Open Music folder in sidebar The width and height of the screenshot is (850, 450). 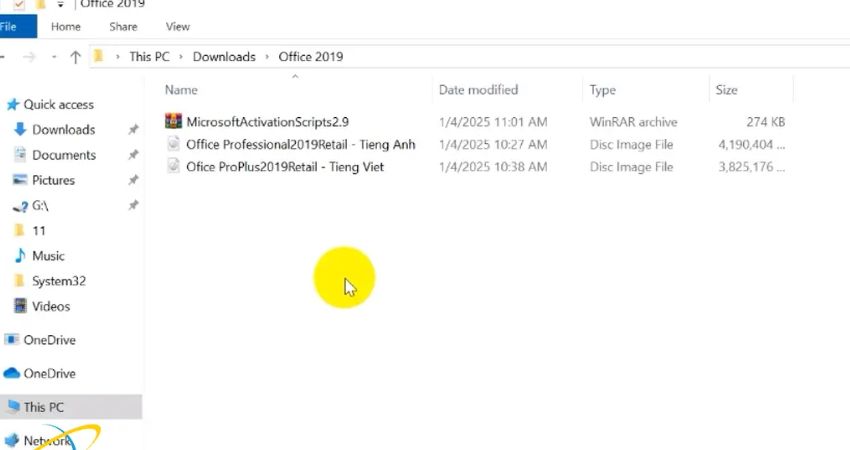click(x=48, y=256)
